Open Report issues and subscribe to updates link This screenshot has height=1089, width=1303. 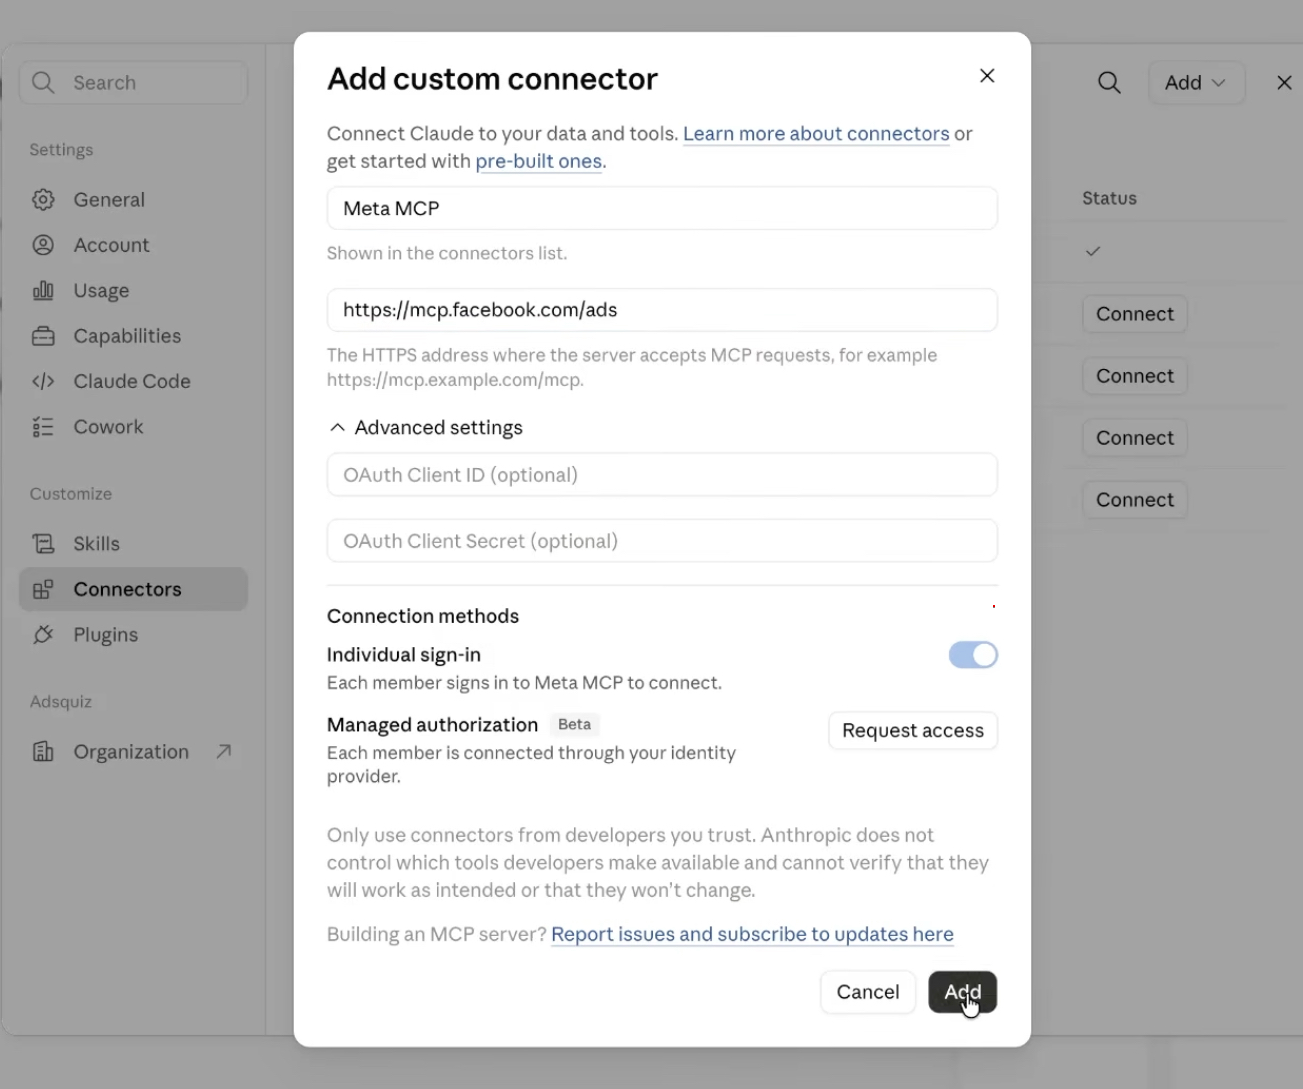click(752, 934)
